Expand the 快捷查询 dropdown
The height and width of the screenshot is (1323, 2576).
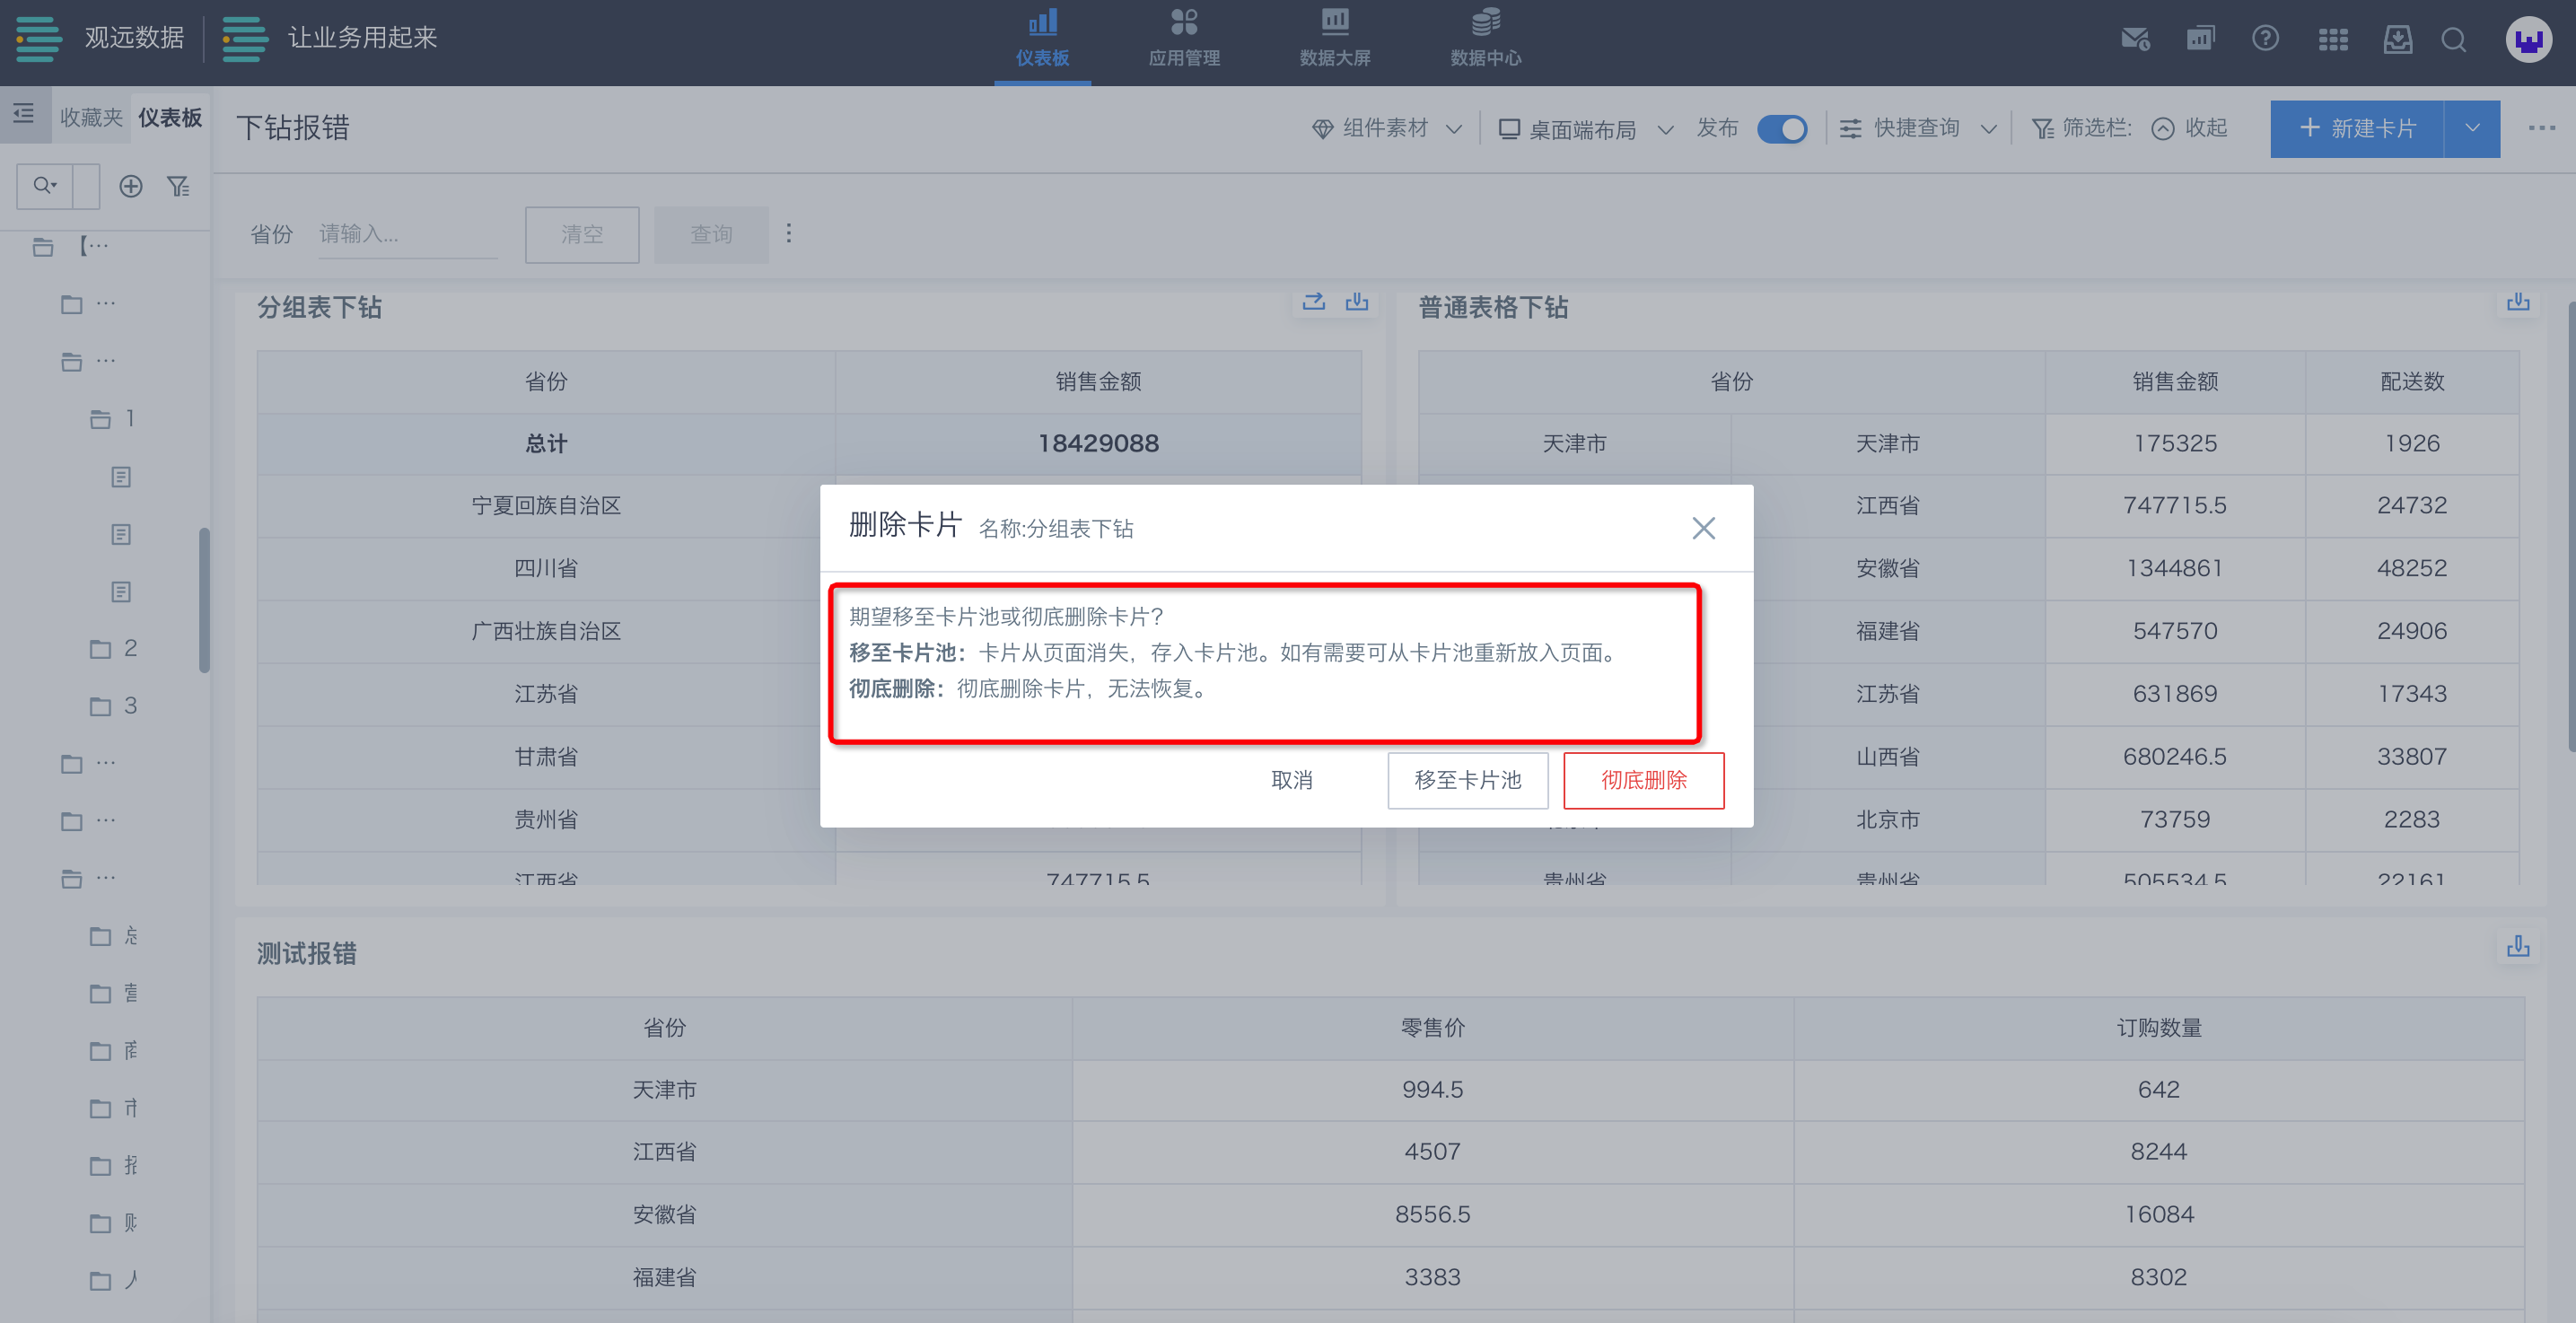tap(1919, 129)
